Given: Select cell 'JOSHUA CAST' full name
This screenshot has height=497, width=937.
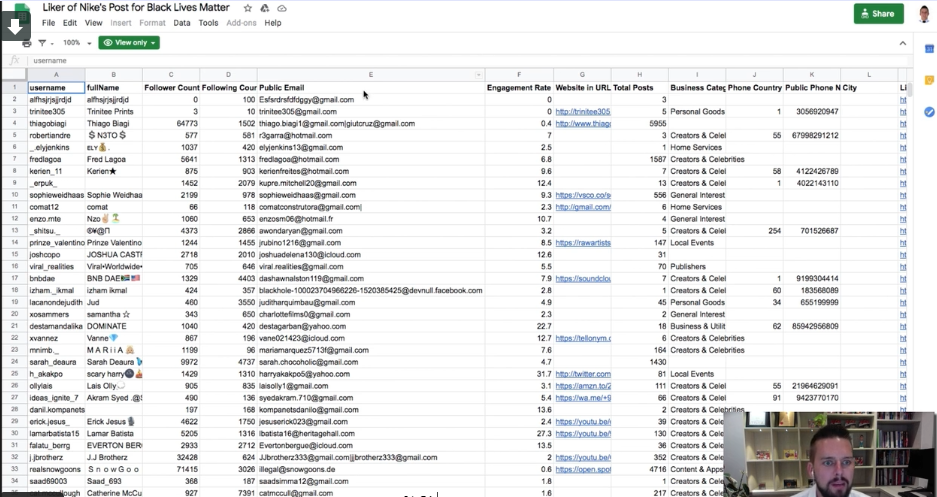Looking at the screenshot, I should point(114,255).
